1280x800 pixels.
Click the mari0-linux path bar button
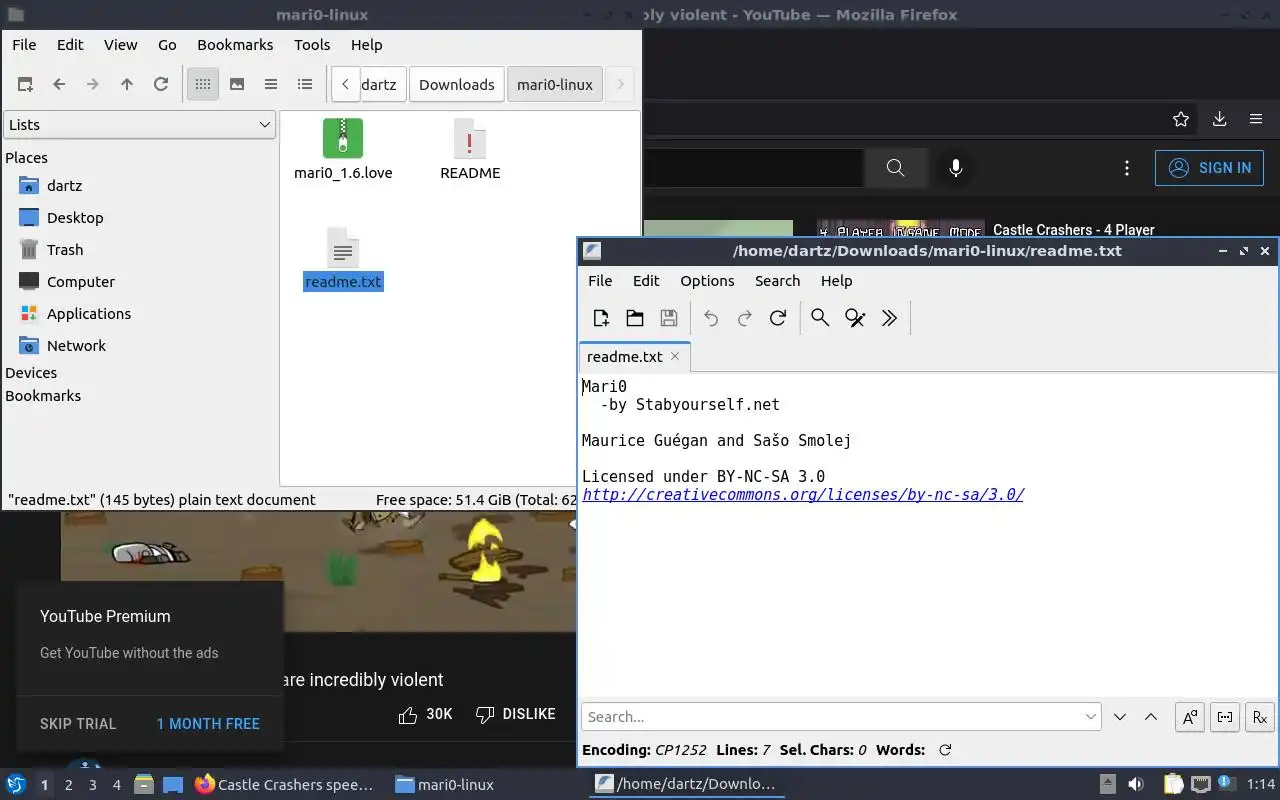point(555,85)
